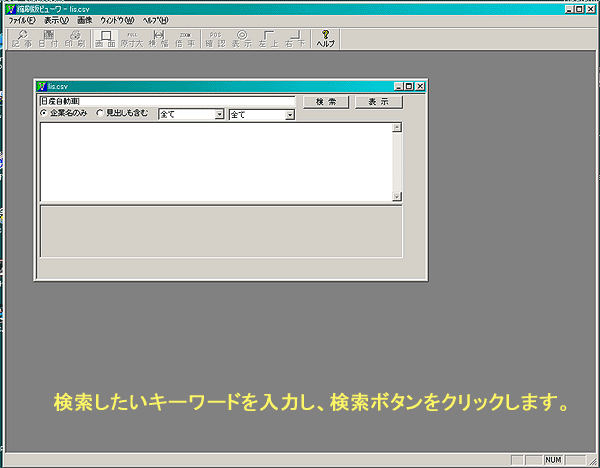600x468 pixels.
Task: Click the keyword field containing 日産自動車
Action: (166, 101)
